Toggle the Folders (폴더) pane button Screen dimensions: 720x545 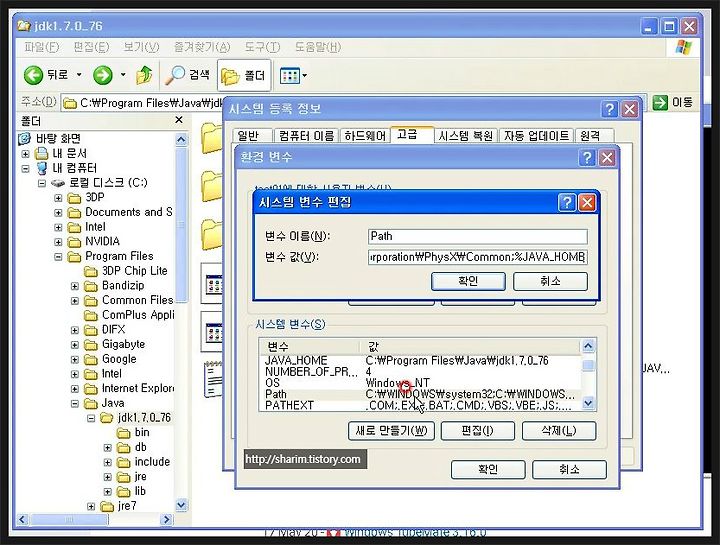(x=244, y=75)
